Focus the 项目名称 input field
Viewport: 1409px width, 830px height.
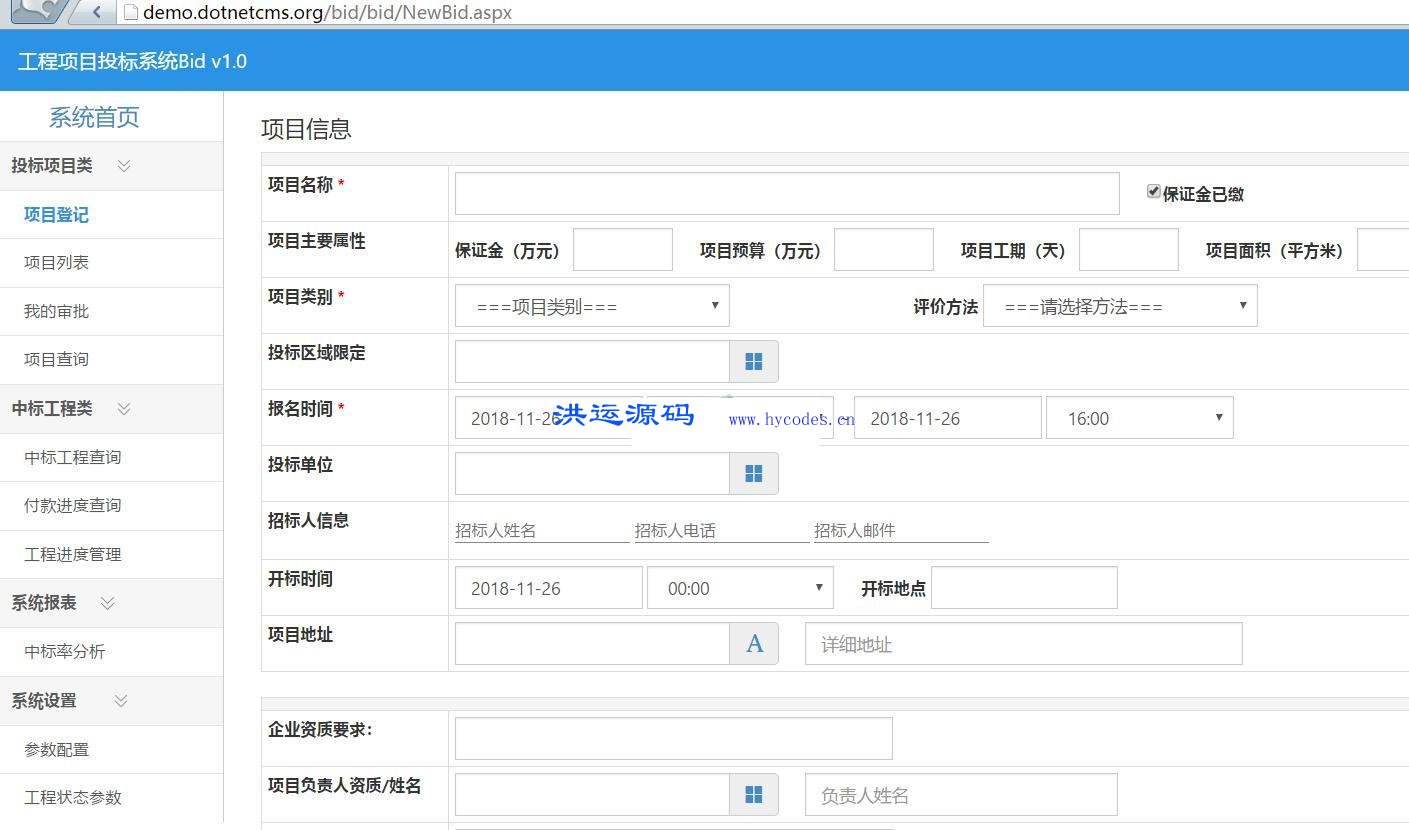pos(787,193)
